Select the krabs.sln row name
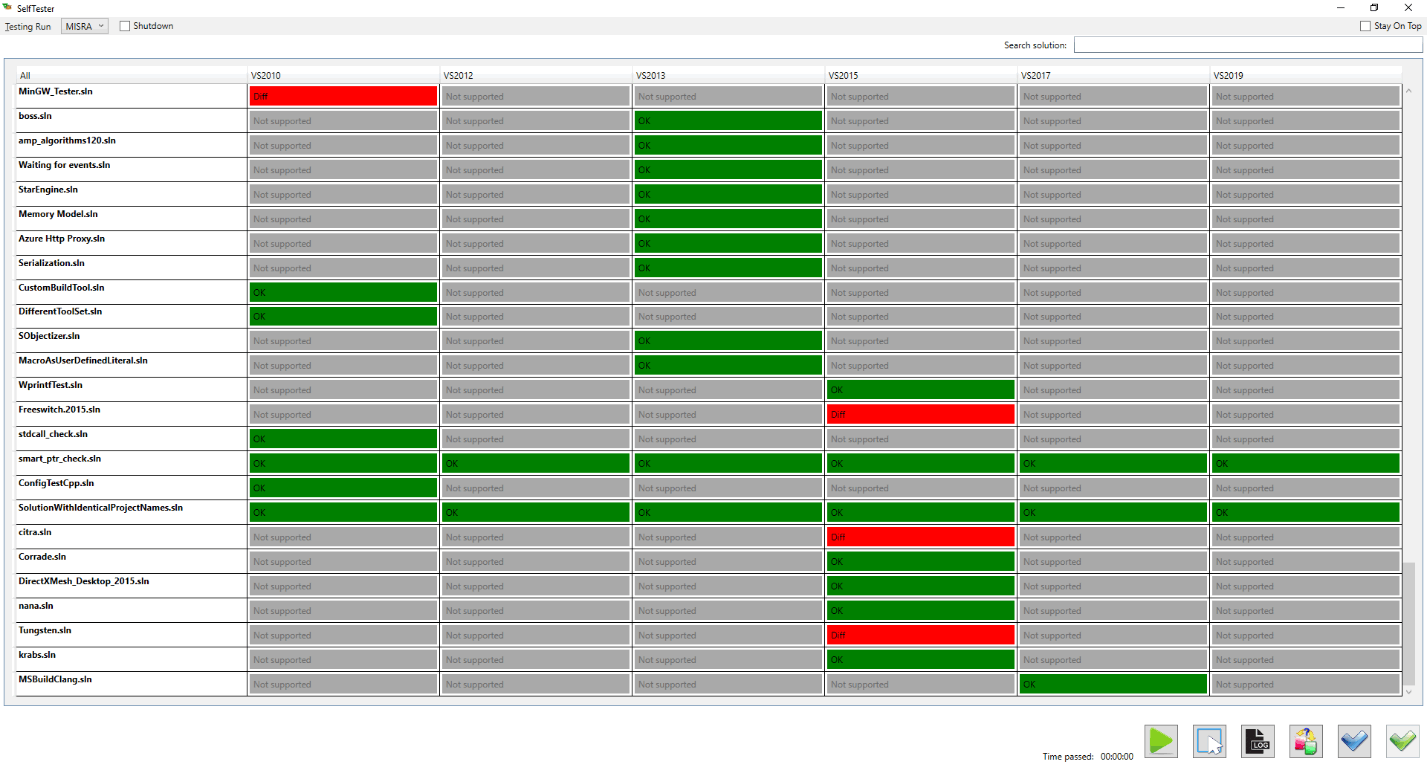This screenshot has height=773, width=1427. (x=38, y=654)
